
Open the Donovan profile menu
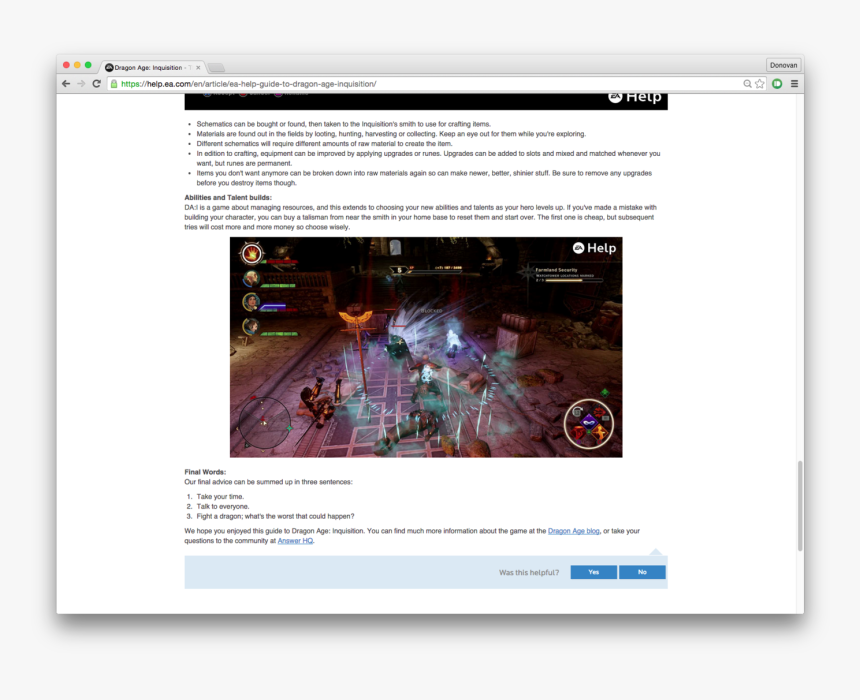point(783,64)
